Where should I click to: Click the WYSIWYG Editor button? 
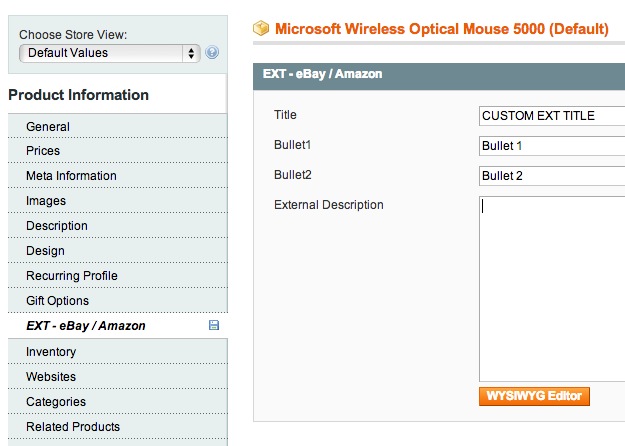click(x=534, y=396)
